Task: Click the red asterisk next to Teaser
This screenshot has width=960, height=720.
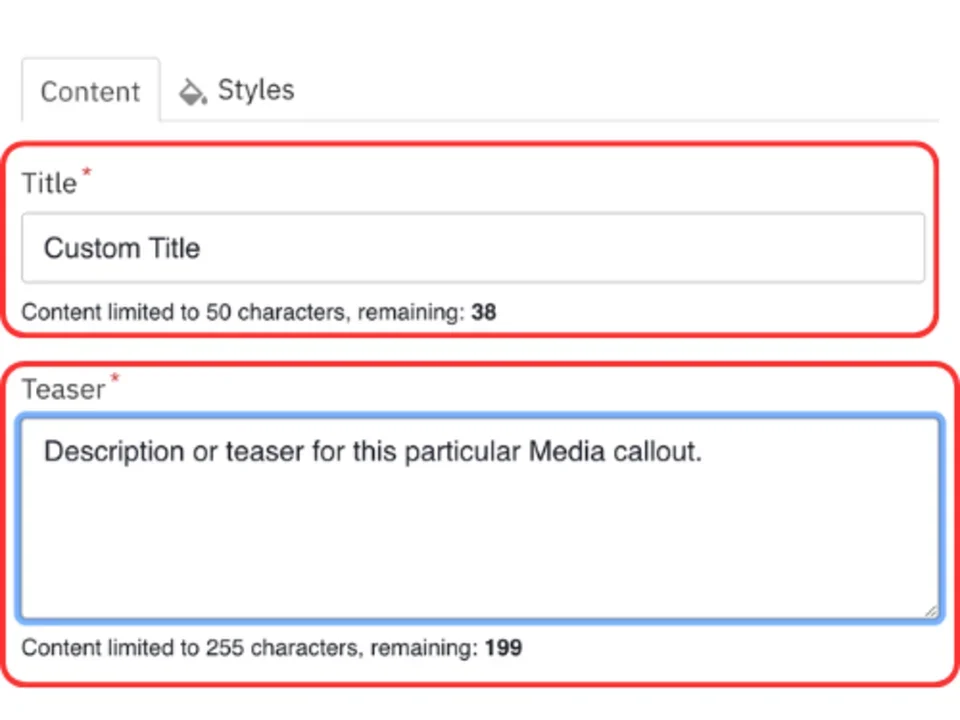Action: click(x=114, y=378)
